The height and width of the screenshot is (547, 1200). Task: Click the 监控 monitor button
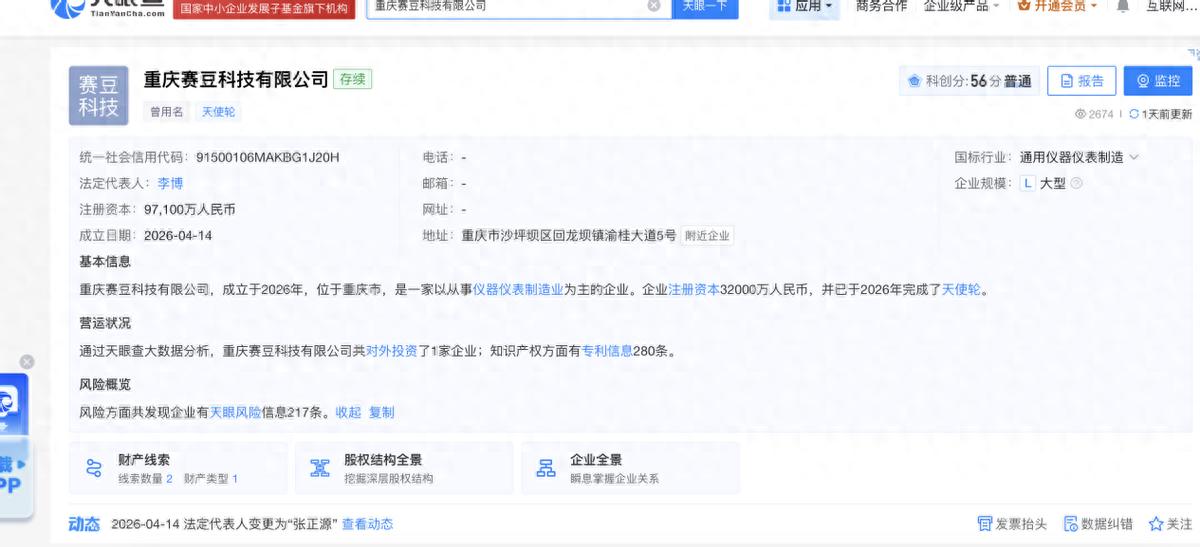tap(1157, 81)
